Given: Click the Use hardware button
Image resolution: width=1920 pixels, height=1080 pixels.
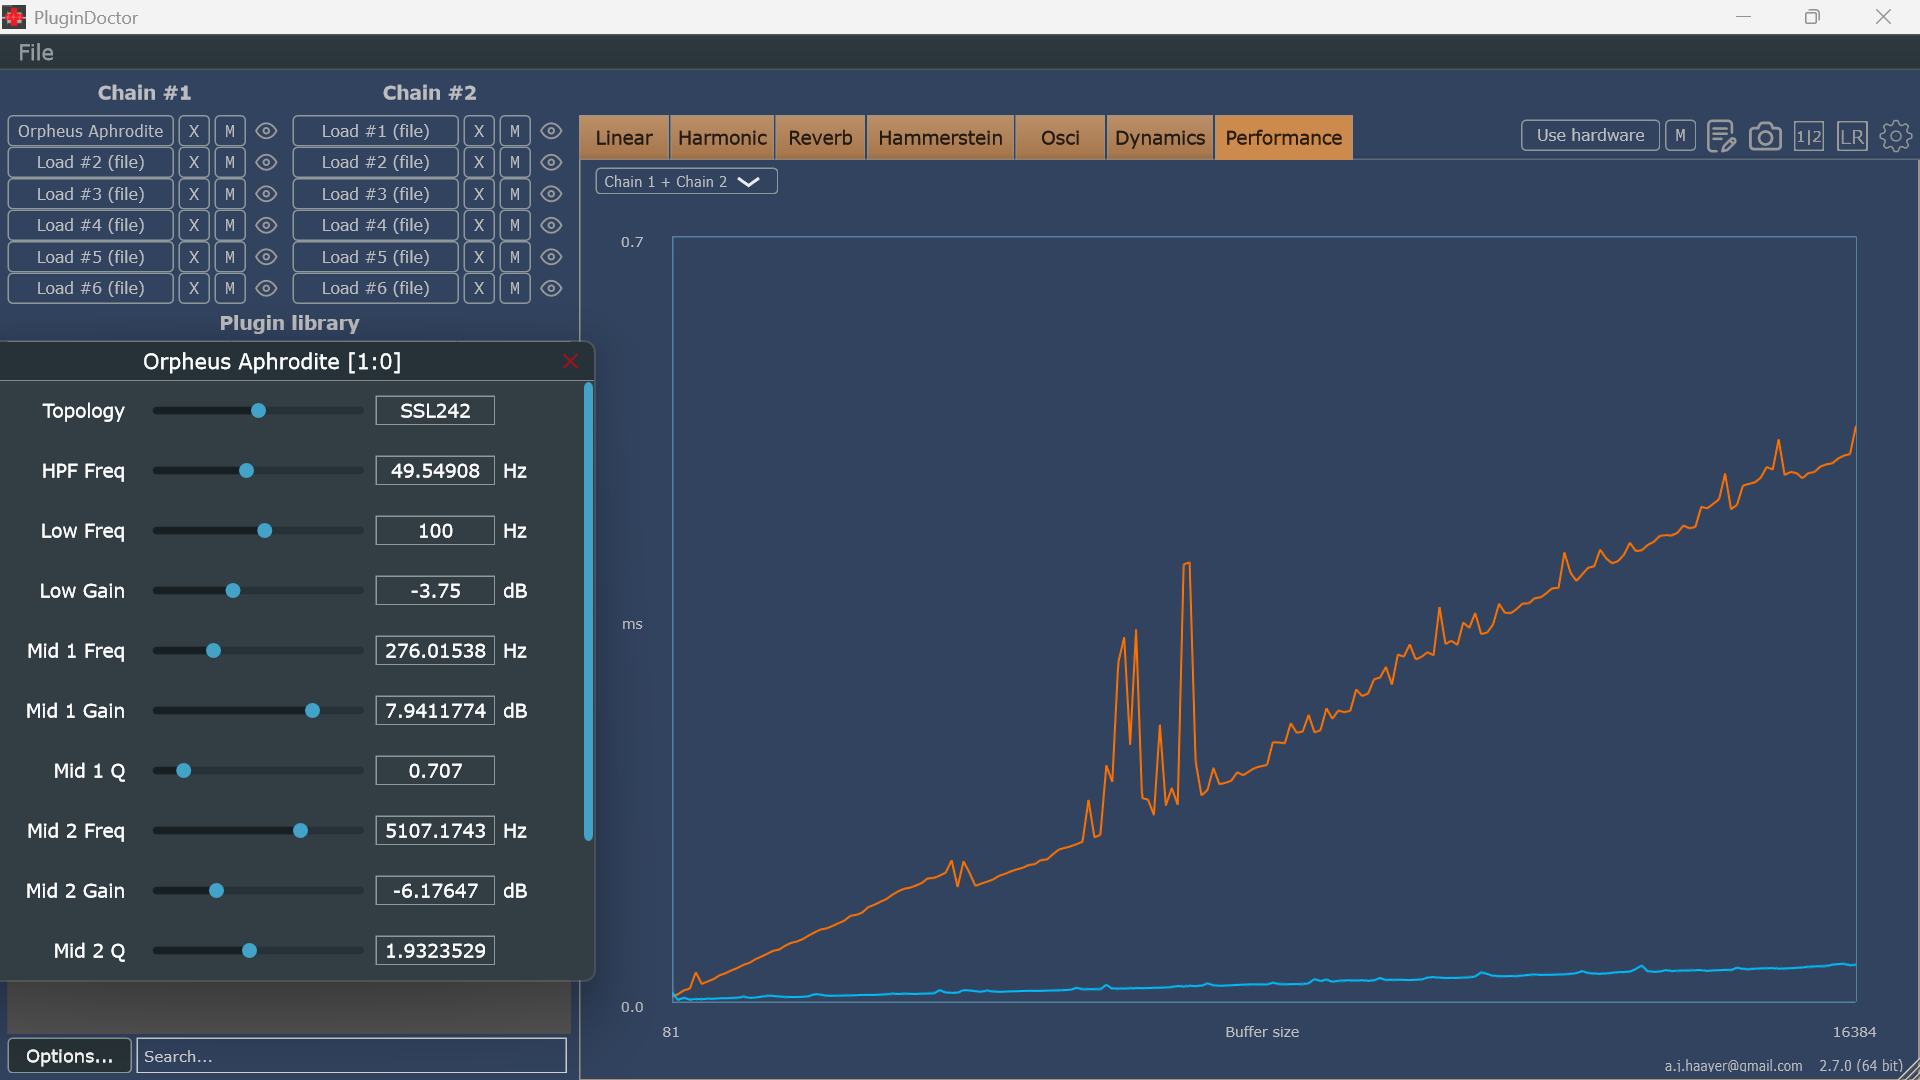Looking at the screenshot, I should coord(1590,135).
